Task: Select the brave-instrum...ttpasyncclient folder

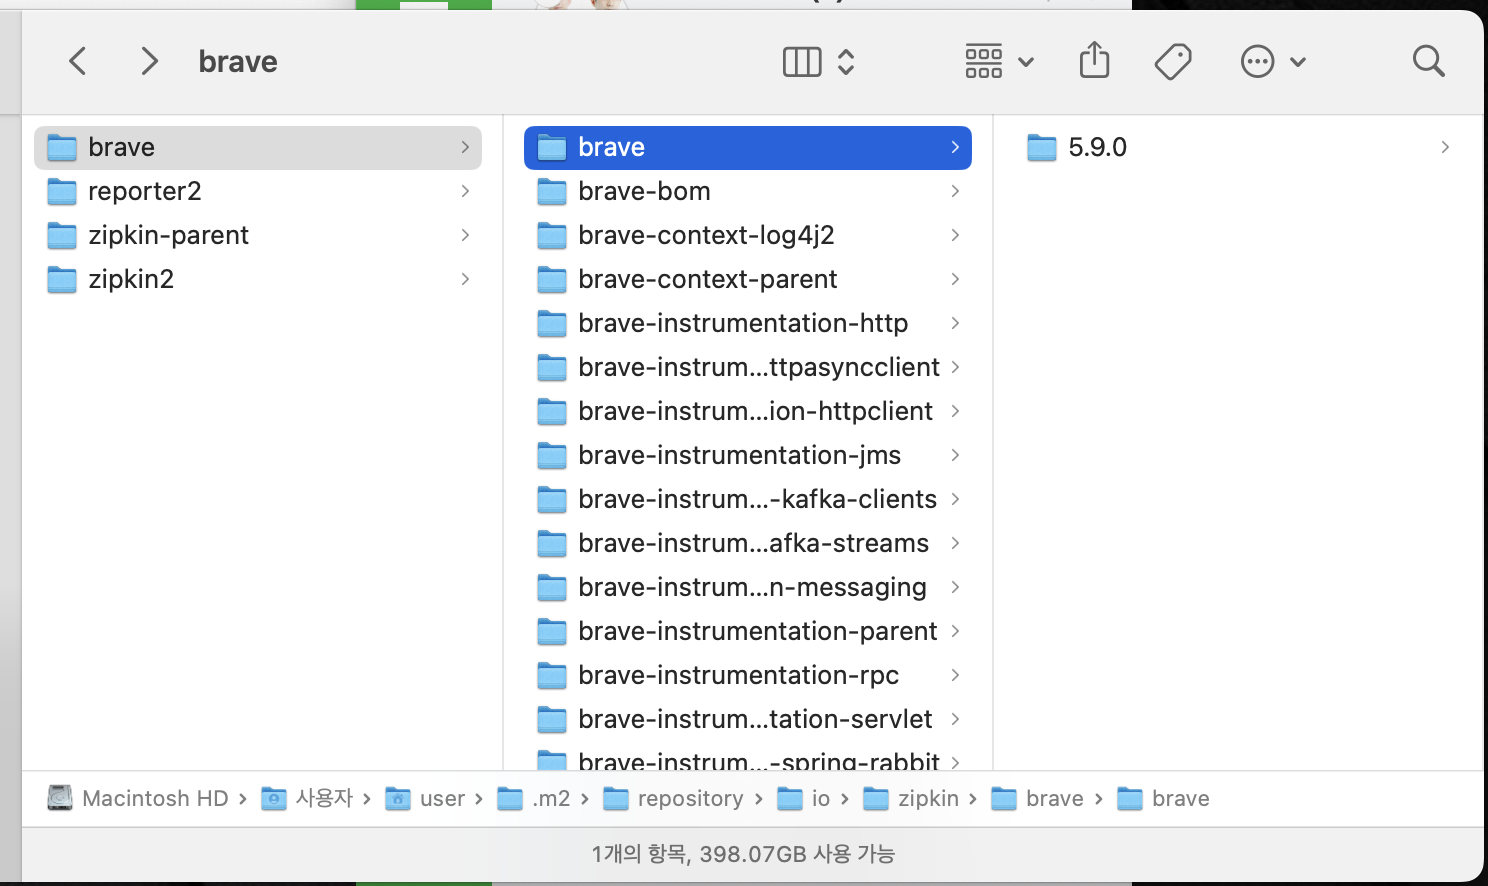Action: pos(748,367)
